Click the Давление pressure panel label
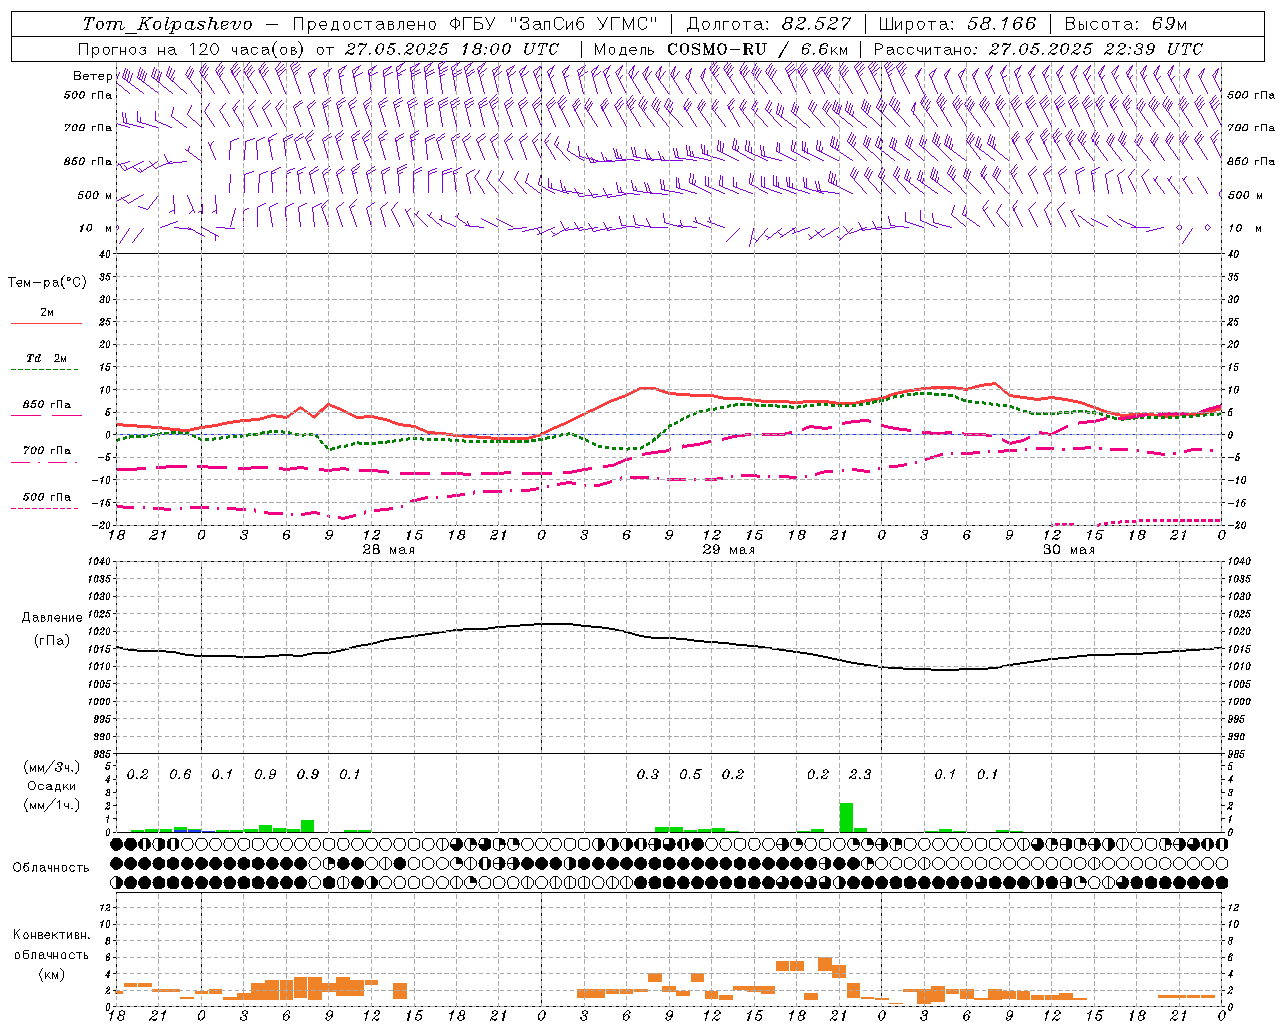 (51, 618)
